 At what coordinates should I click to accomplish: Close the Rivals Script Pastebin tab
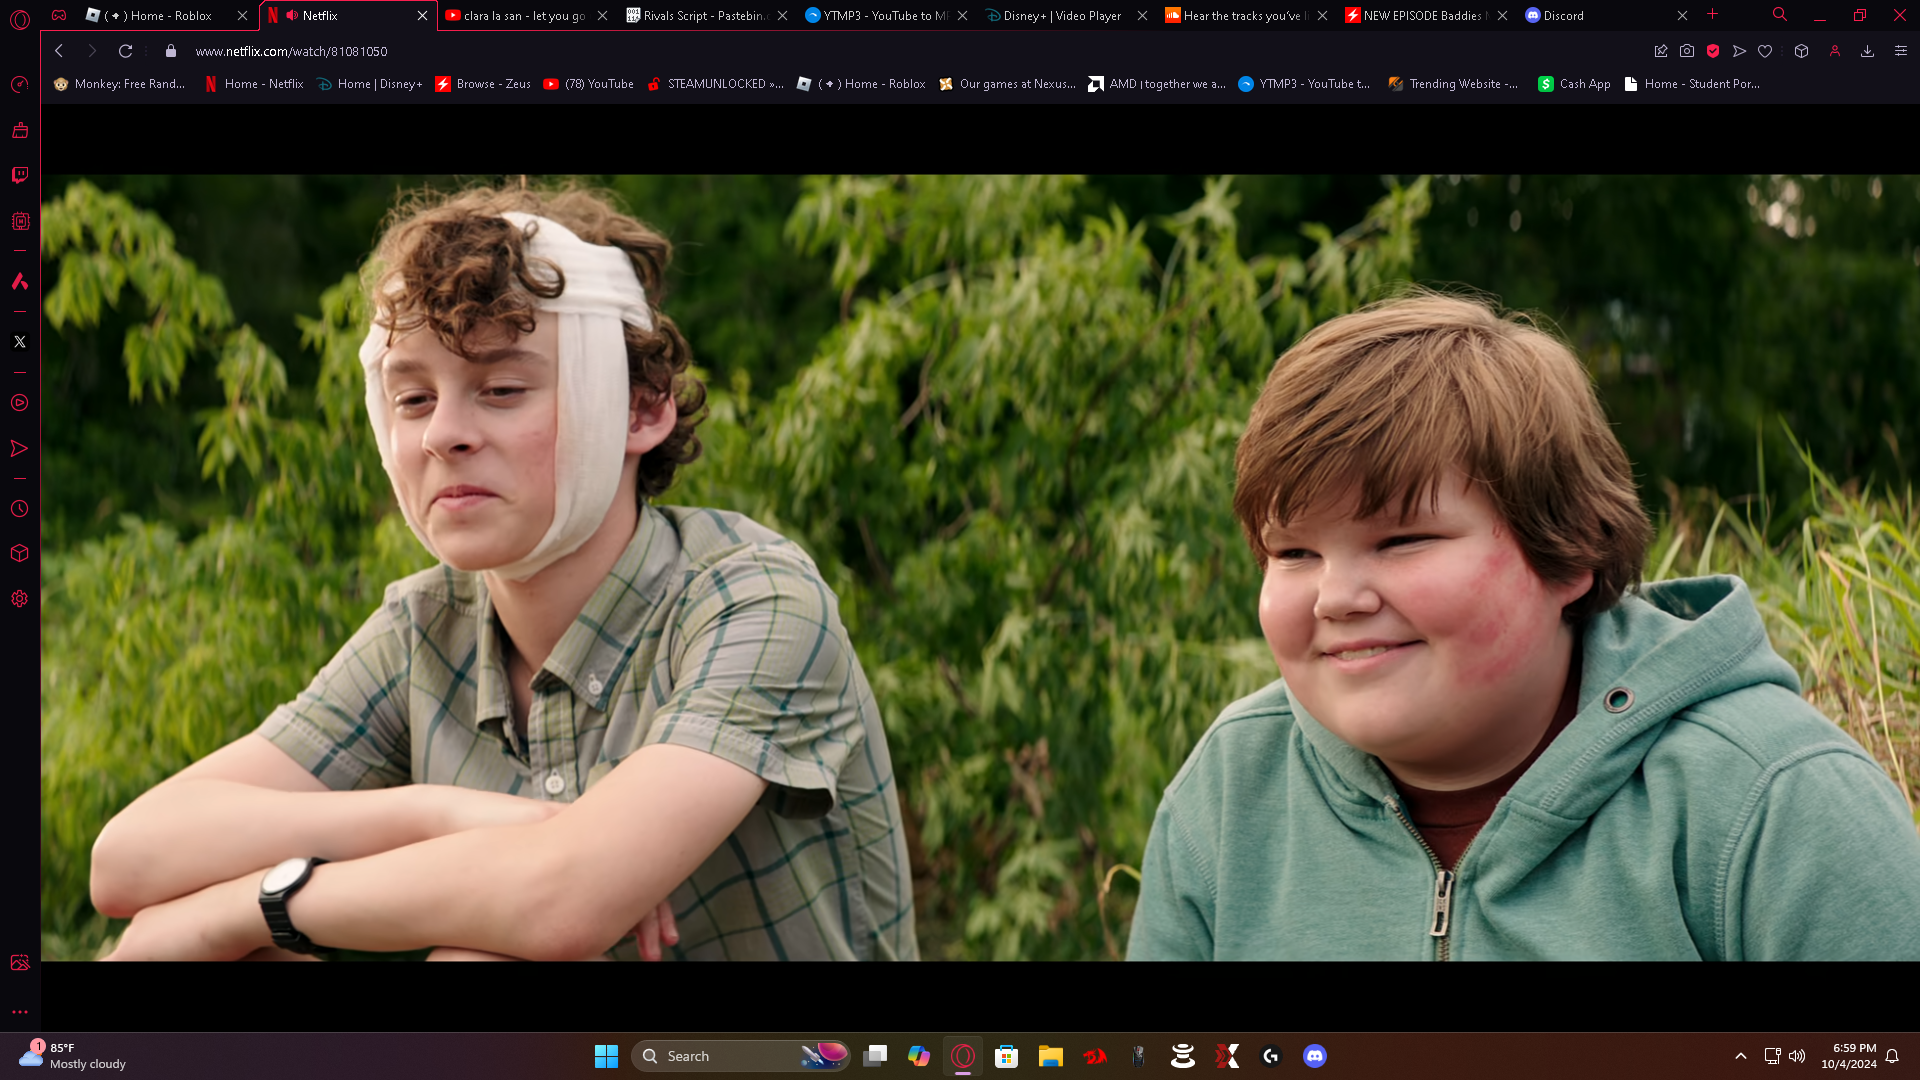click(x=782, y=16)
